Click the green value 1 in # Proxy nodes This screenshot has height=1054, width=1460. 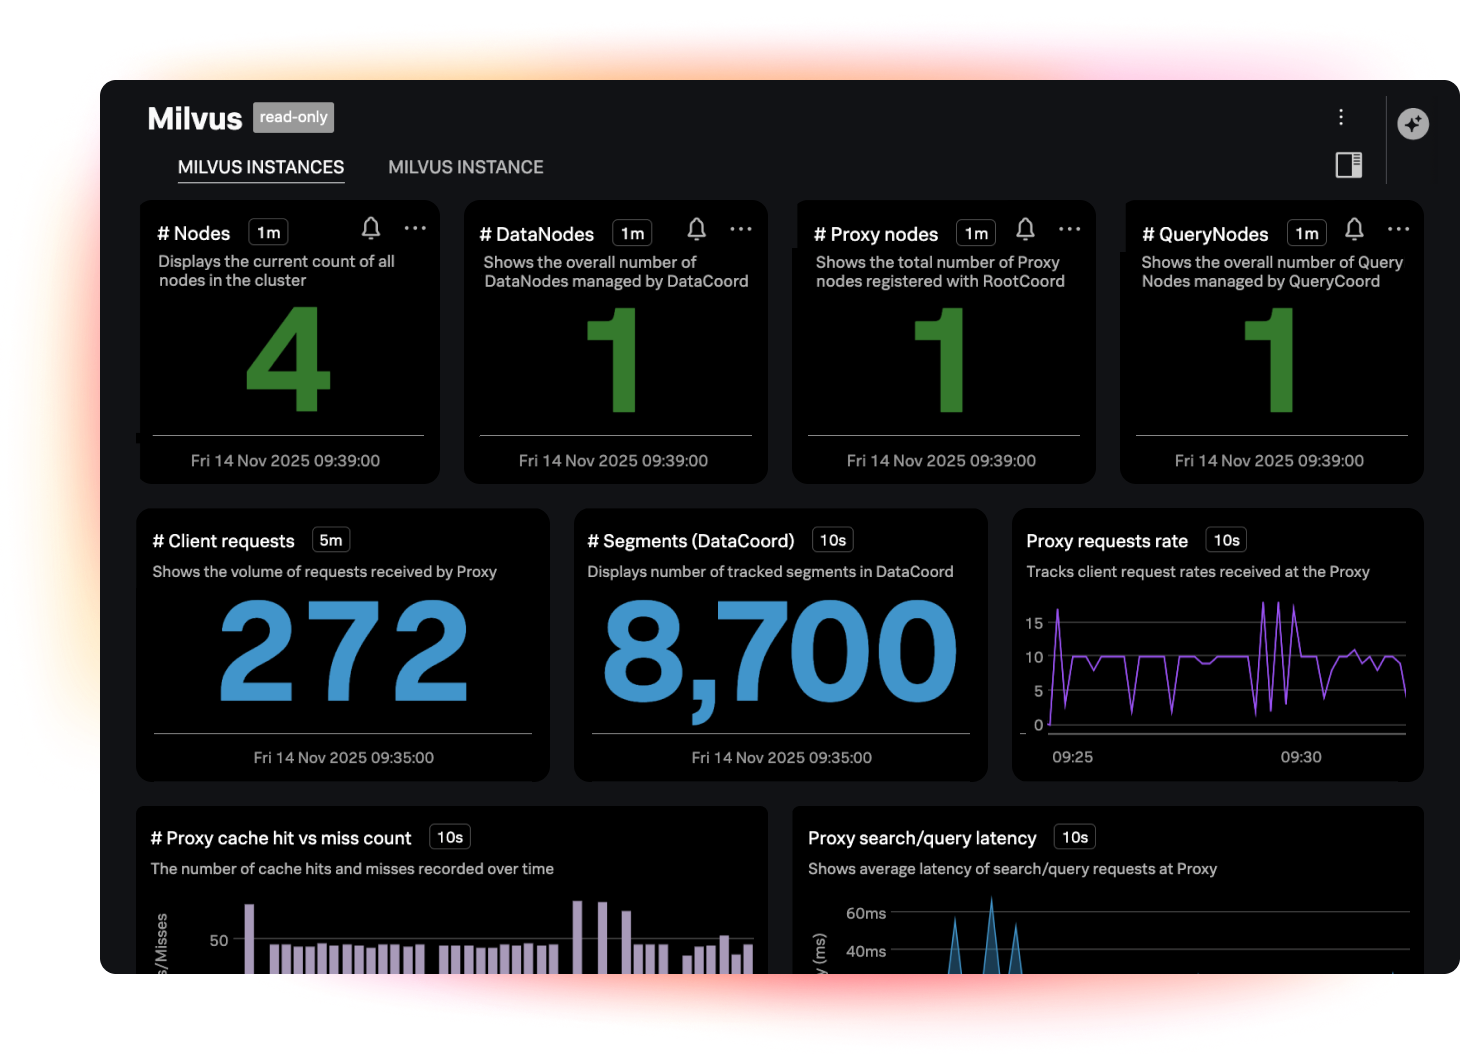939,359
